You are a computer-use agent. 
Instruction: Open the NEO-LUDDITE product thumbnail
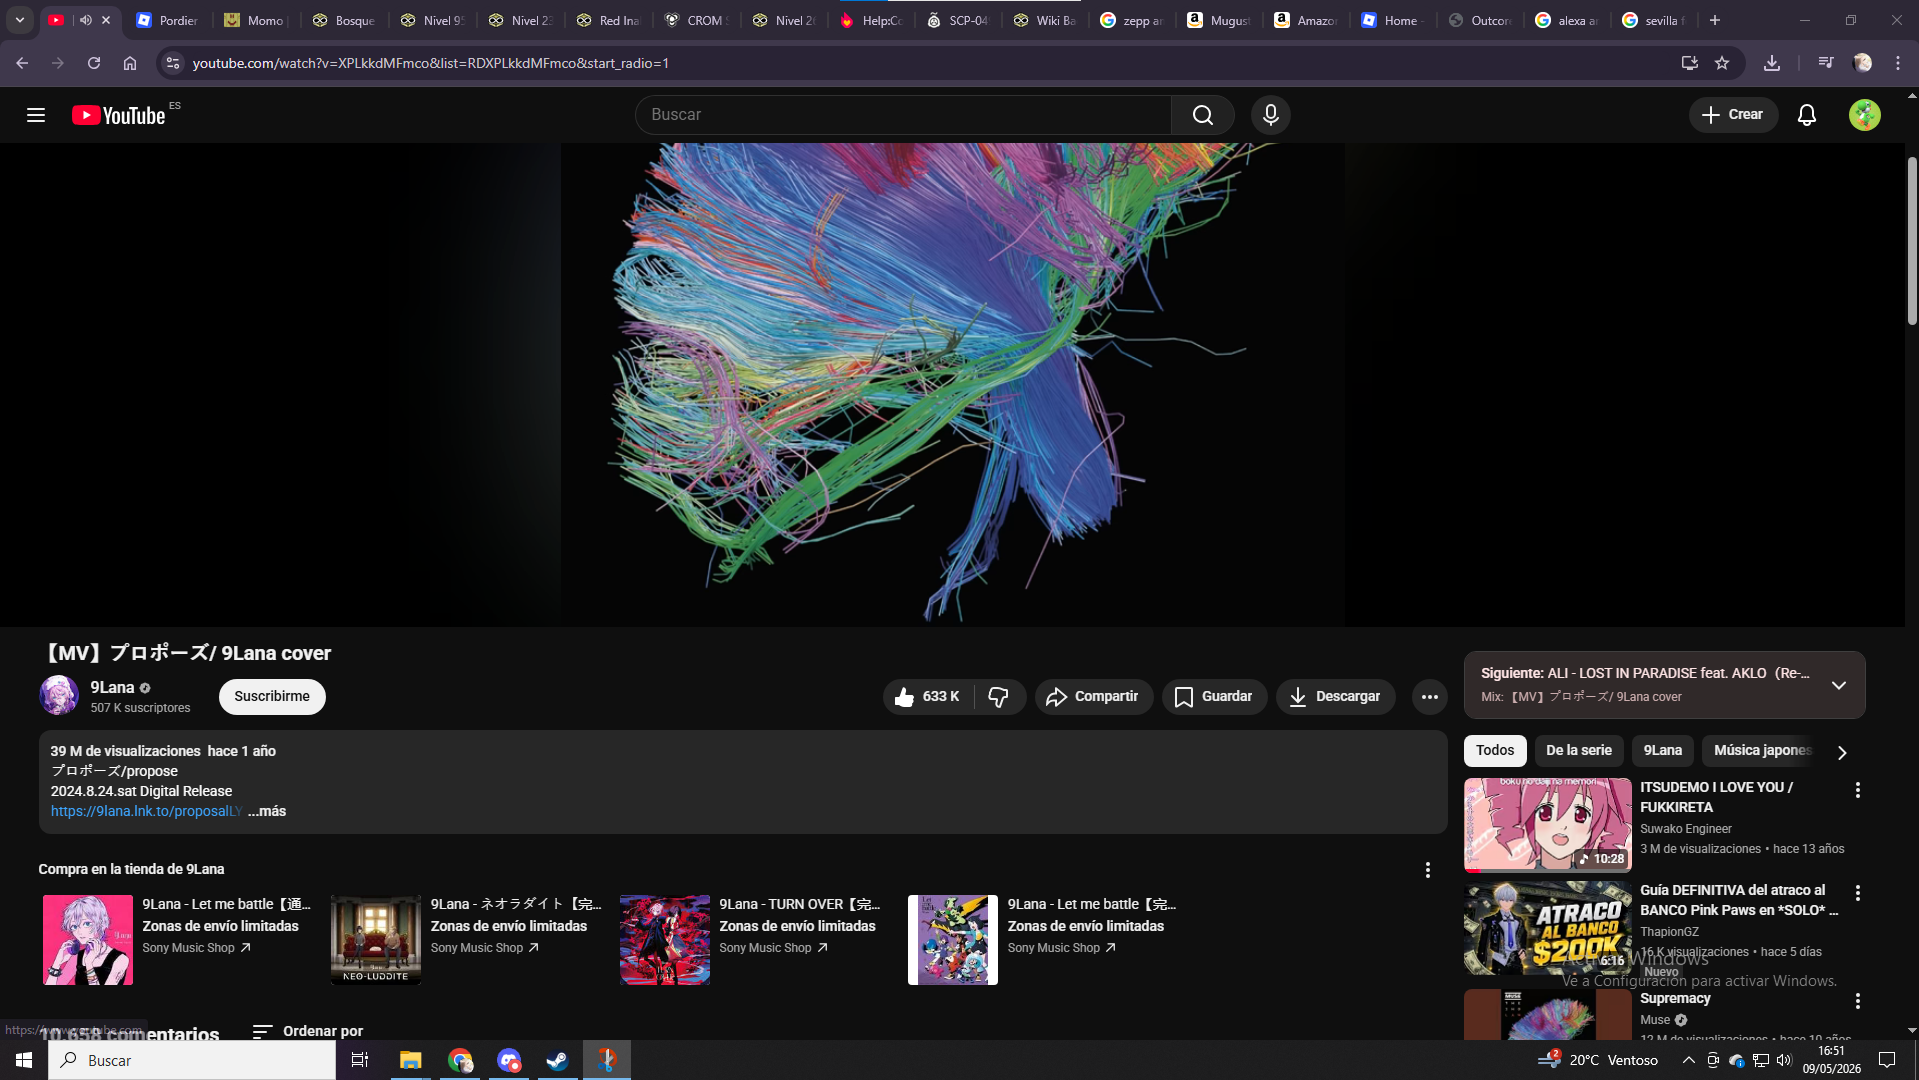coord(376,940)
